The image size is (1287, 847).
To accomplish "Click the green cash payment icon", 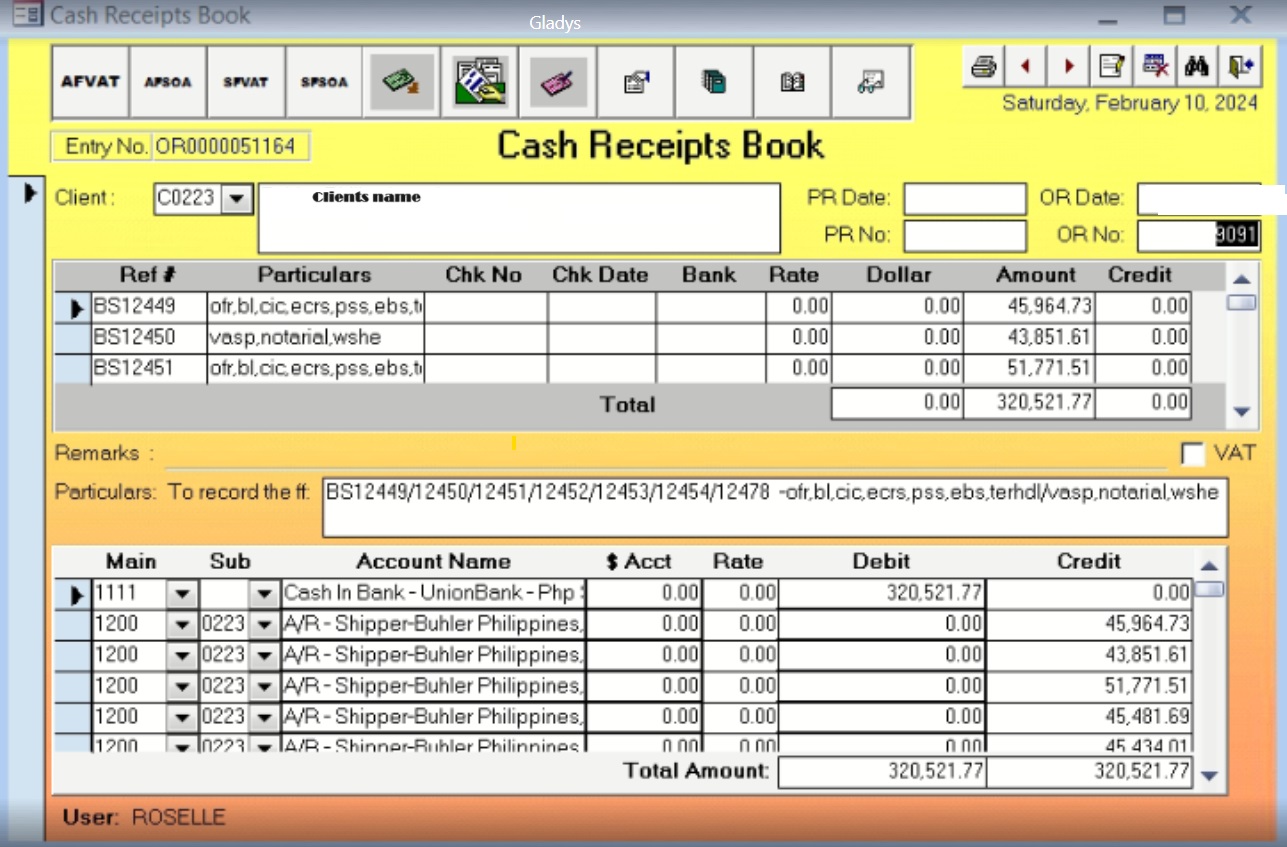I will coord(403,82).
